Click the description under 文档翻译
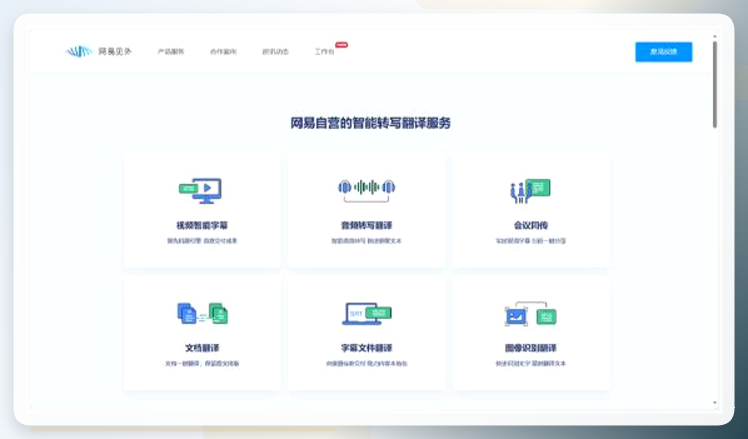748x439 pixels. click(x=202, y=364)
